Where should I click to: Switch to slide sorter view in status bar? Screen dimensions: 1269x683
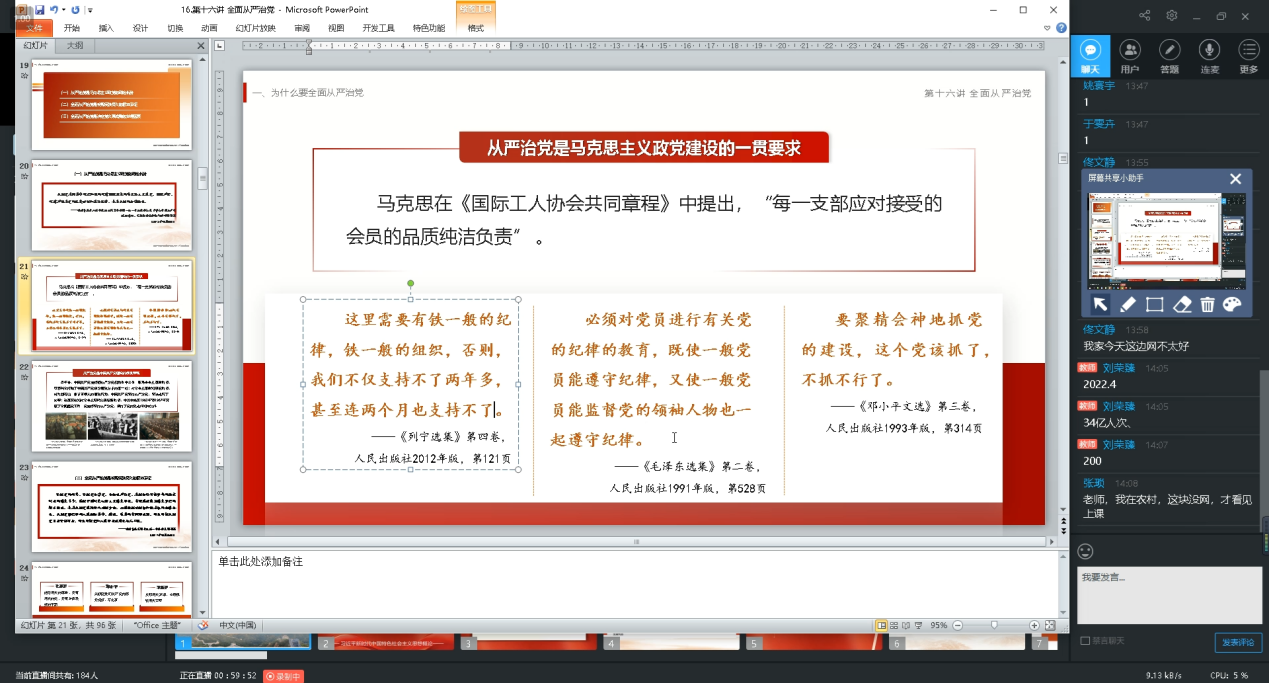(896, 625)
